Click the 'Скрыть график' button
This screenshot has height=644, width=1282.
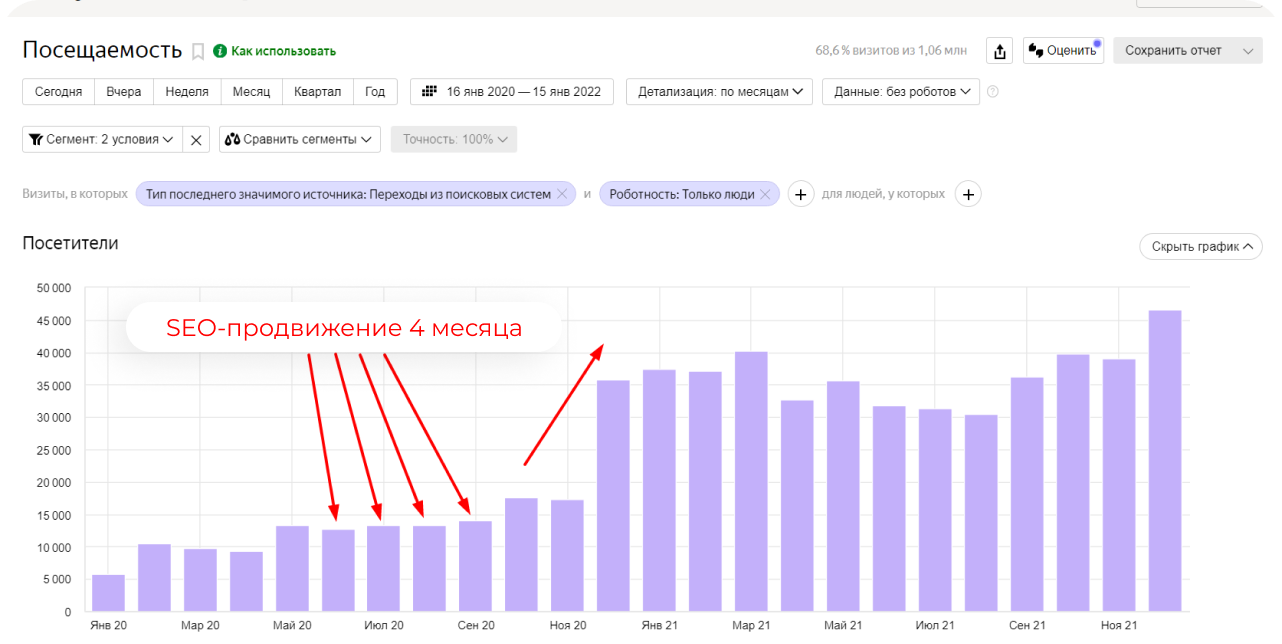click(x=1200, y=246)
